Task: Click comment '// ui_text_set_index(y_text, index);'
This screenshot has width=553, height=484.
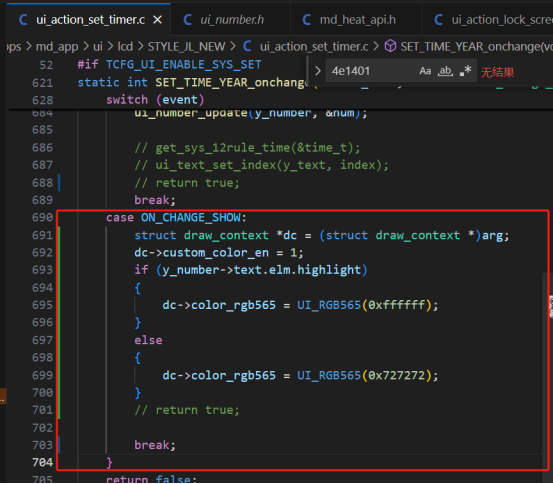Action: tap(261, 165)
